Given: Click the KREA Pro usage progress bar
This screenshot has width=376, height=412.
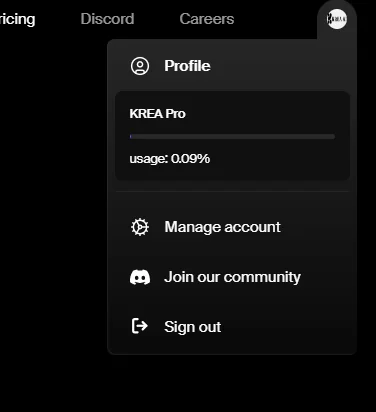Looking at the screenshot, I should tap(232, 136).
